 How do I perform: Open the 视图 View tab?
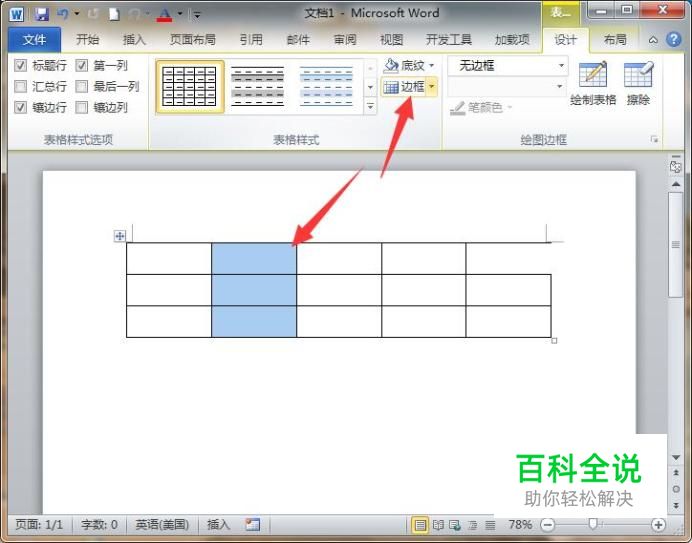coord(392,40)
